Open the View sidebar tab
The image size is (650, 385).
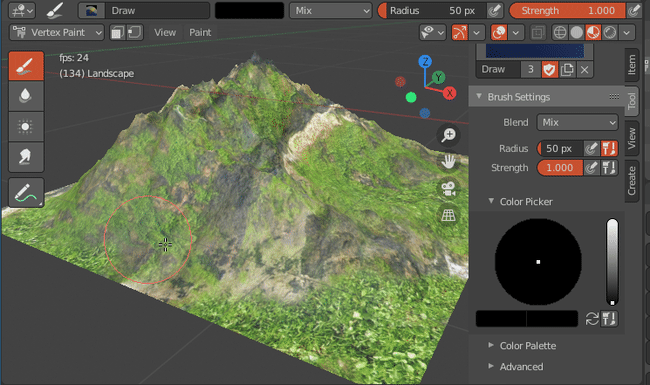(x=631, y=138)
